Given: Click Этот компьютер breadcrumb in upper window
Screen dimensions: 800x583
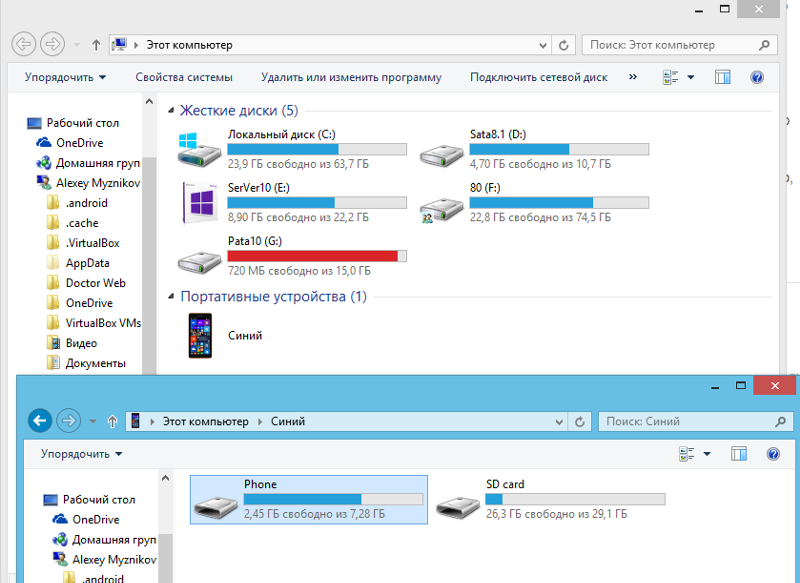Looking at the screenshot, I should point(189,45).
